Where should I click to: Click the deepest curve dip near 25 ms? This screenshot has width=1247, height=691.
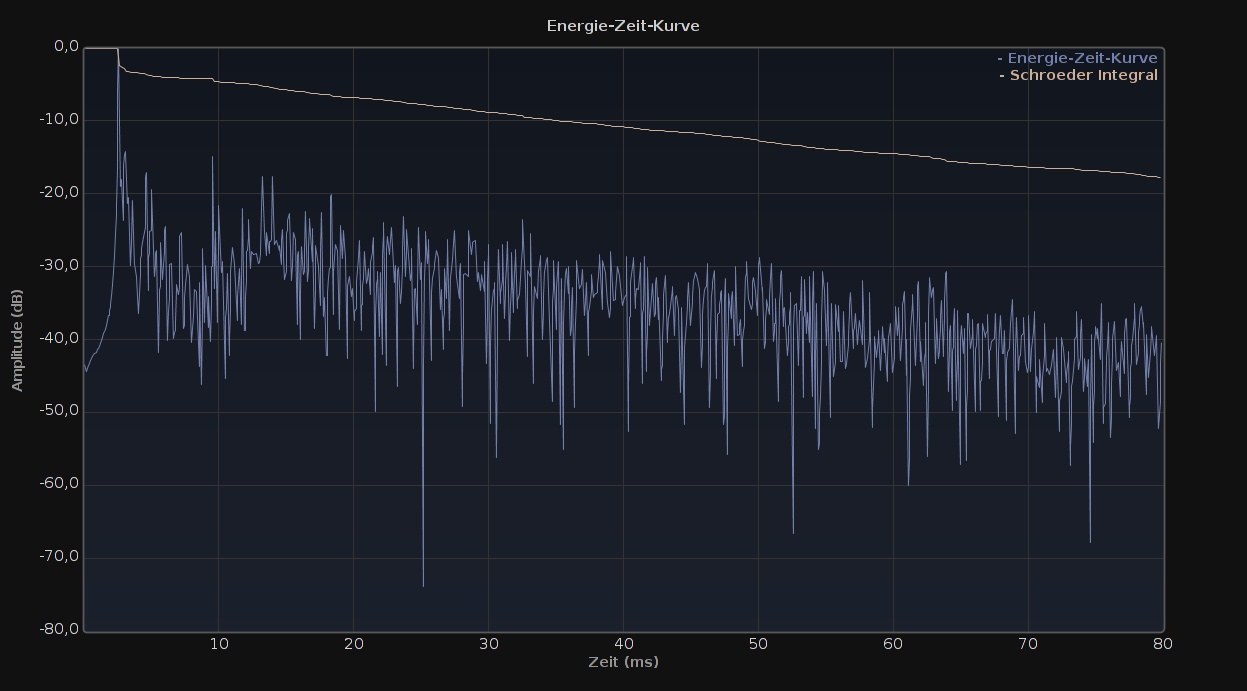pos(423,585)
